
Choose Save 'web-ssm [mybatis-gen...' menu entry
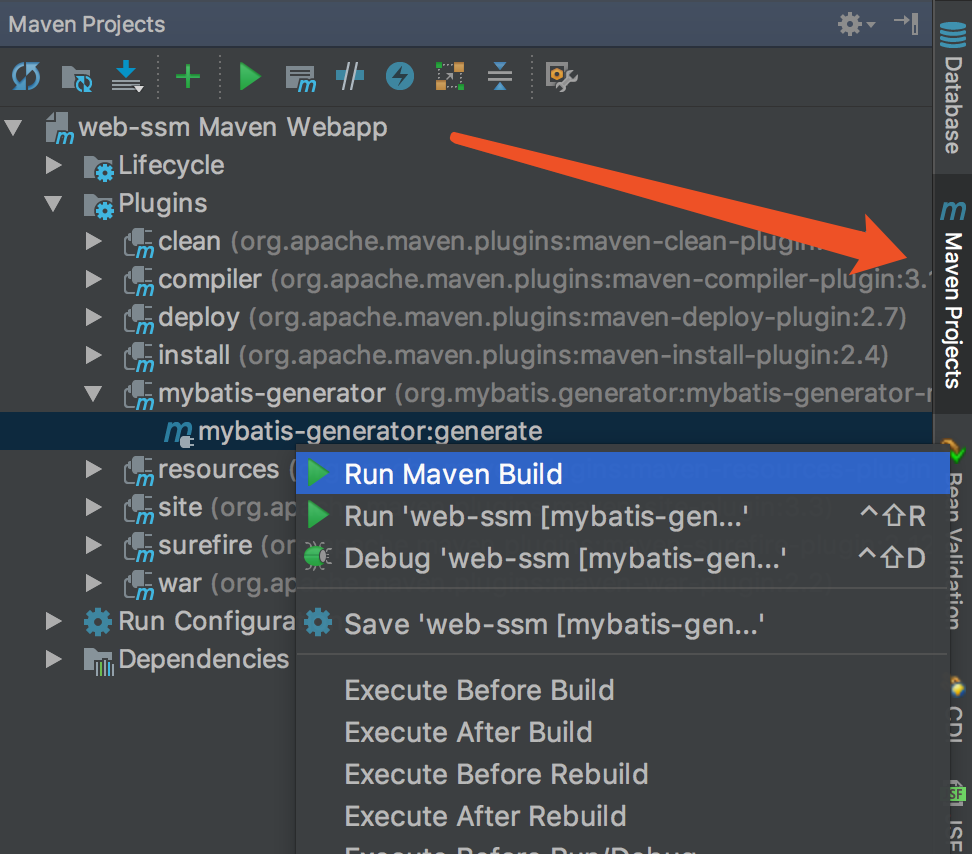pyautogui.click(x=622, y=623)
